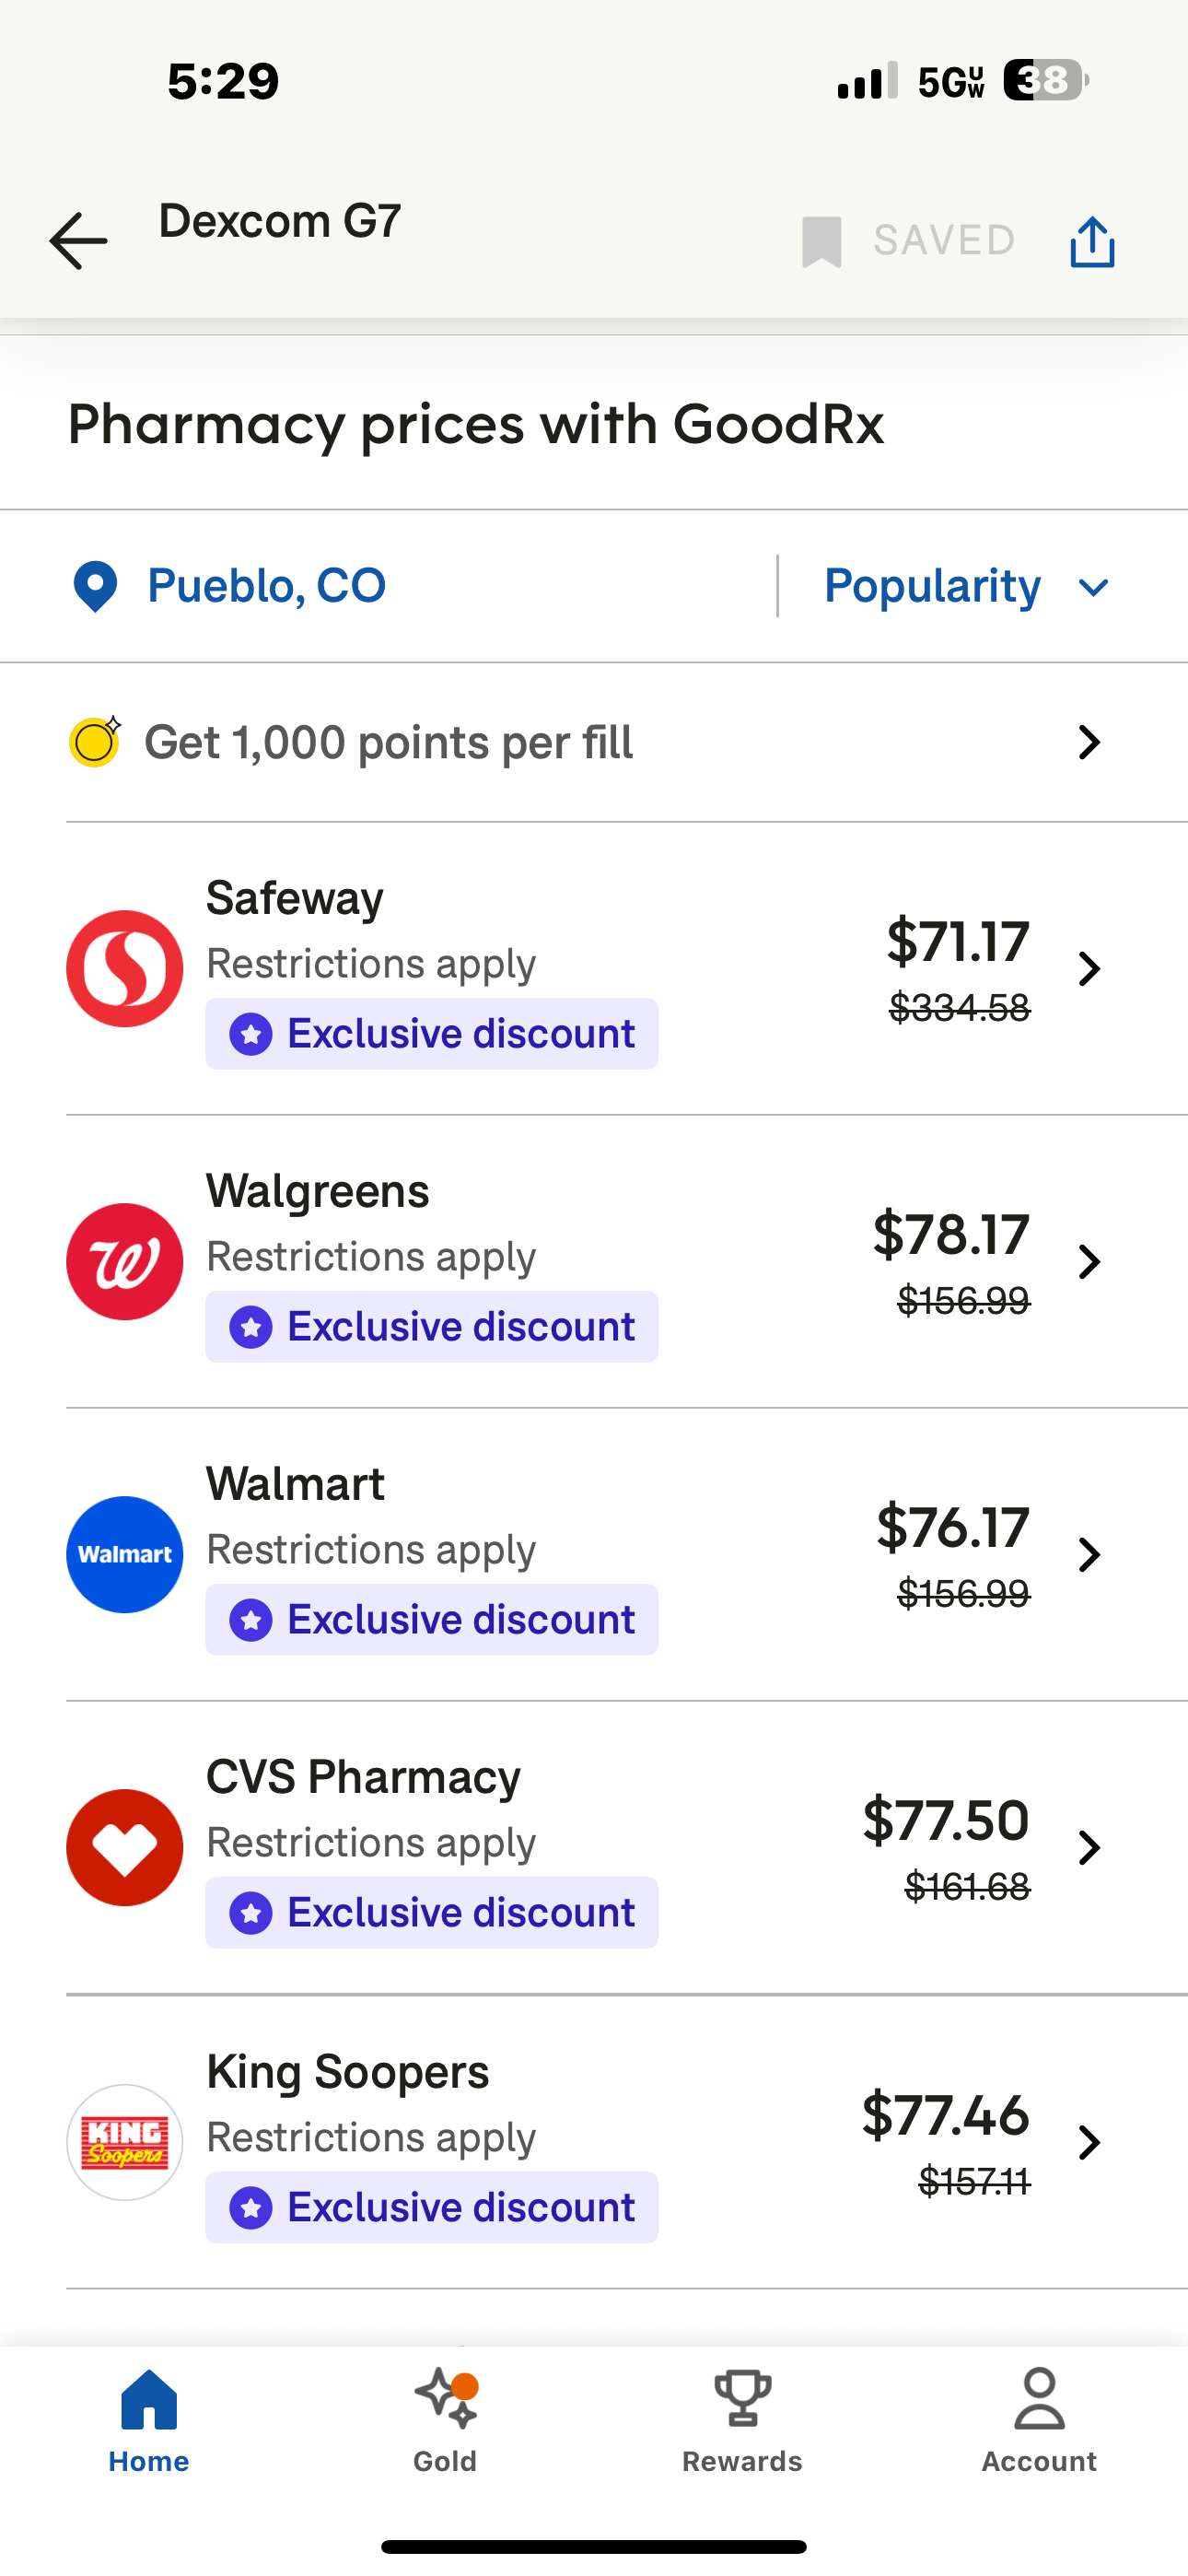Open Walmart price details chevron
1188x2576 pixels.
(1089, 1554)
